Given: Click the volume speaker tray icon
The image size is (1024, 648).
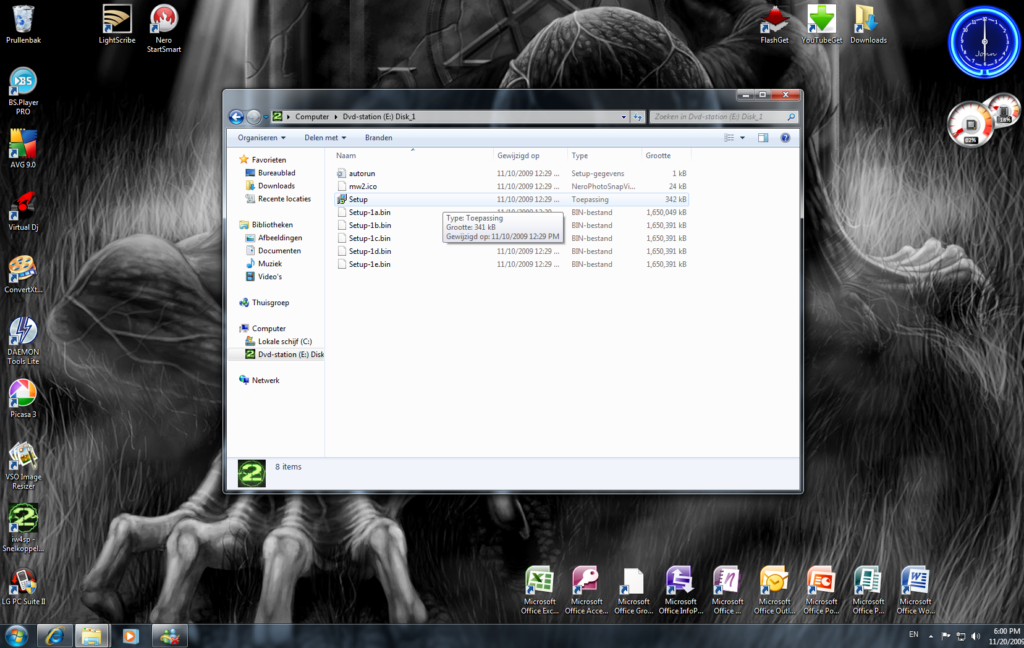Looking at the screenshot, I should point(976,636).
